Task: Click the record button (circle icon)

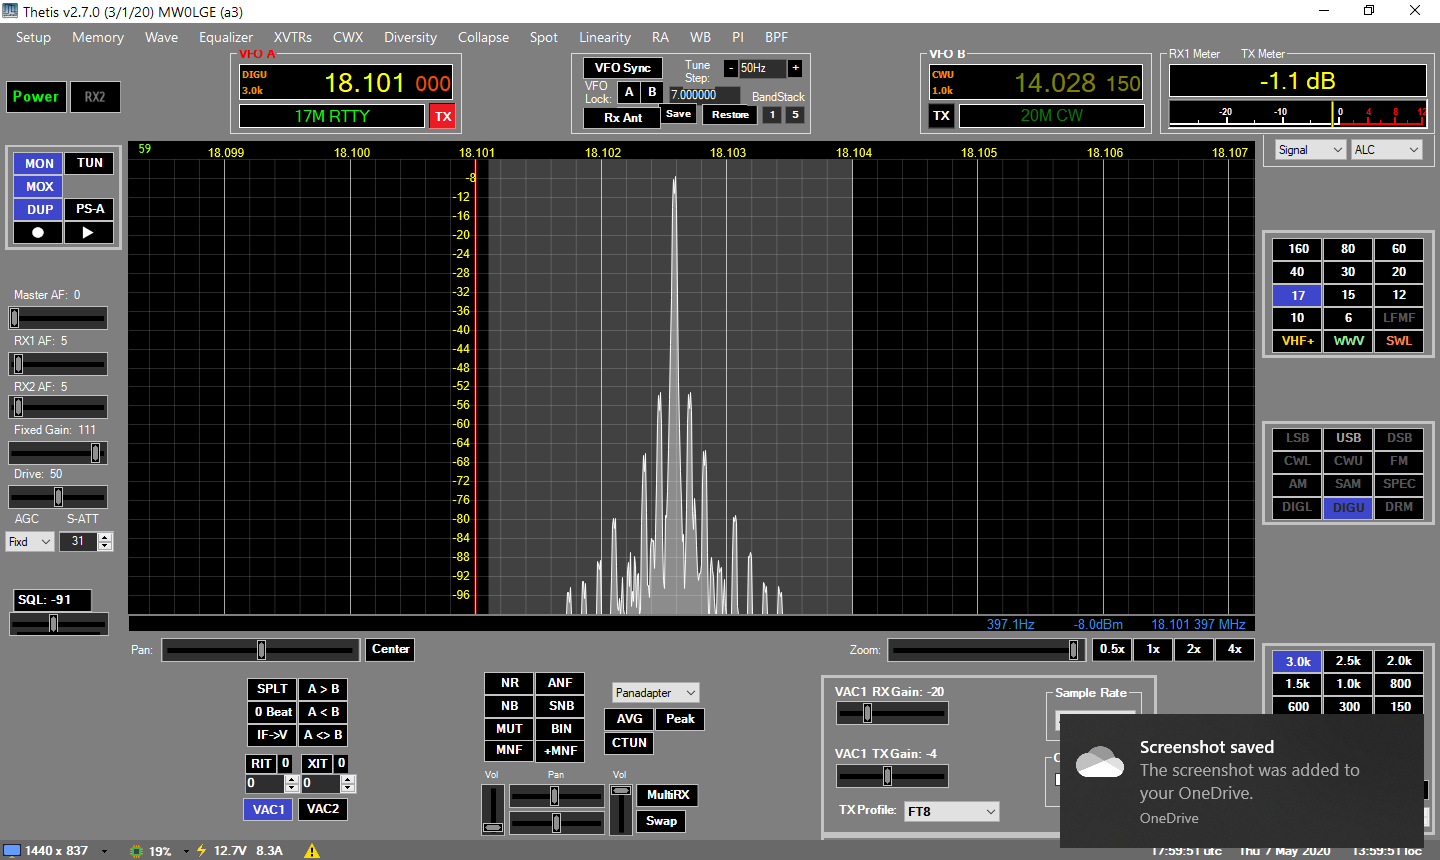Action: click(38, 233)
